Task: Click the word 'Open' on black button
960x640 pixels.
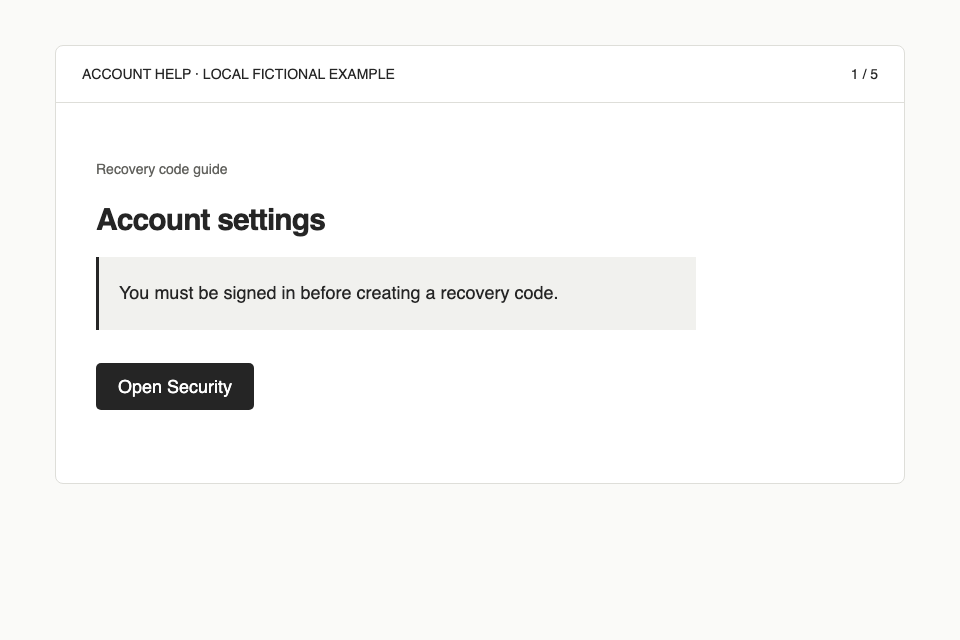Action: [x=140, y=387]
